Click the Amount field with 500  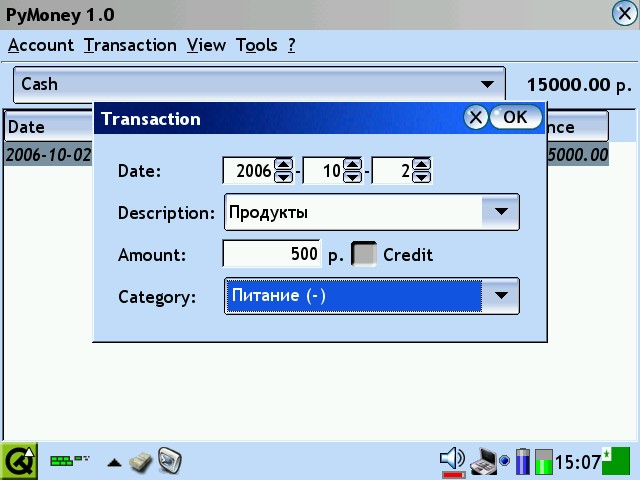272,253
